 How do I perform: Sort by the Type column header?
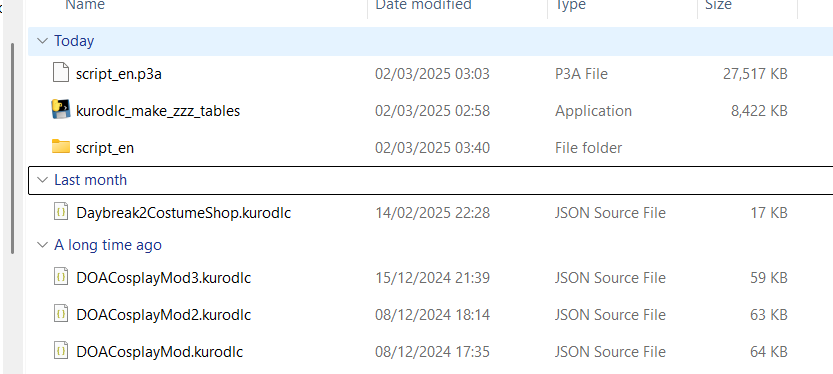click(570, 5)
